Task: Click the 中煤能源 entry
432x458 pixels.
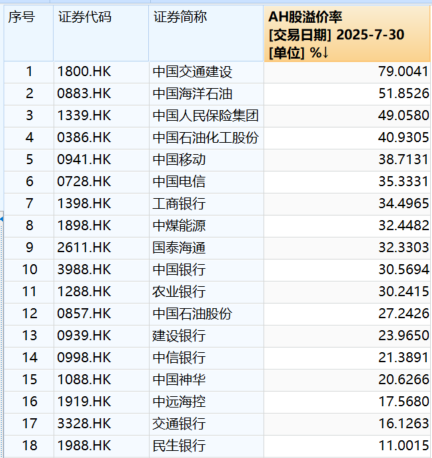Action: coord(179,226)
